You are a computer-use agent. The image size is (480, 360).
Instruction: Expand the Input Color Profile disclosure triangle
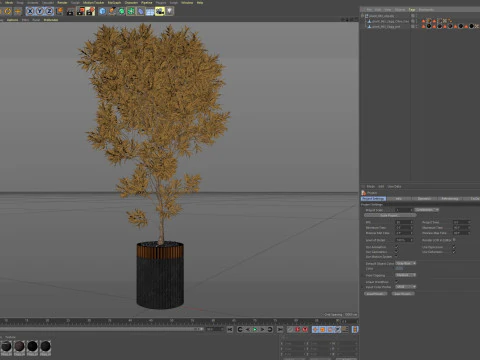[363, 287]
